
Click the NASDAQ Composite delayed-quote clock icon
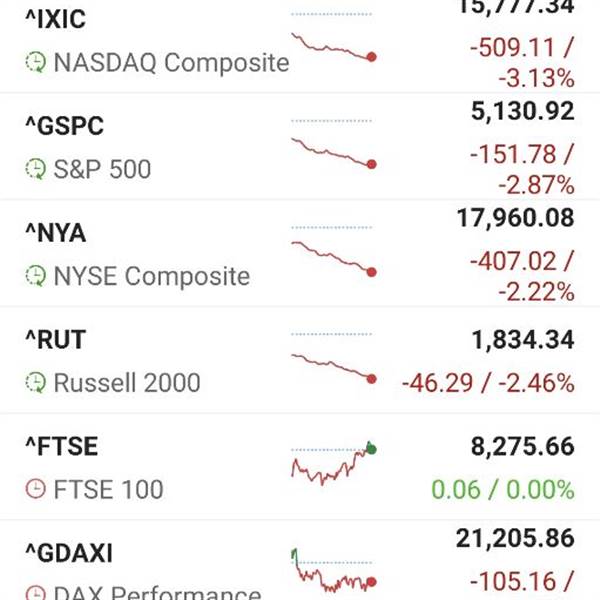coord(36,62)
